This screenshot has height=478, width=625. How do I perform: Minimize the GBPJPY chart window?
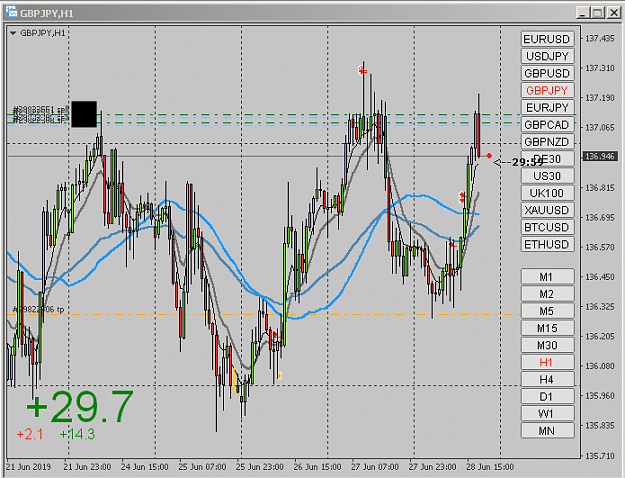(583, 13)
